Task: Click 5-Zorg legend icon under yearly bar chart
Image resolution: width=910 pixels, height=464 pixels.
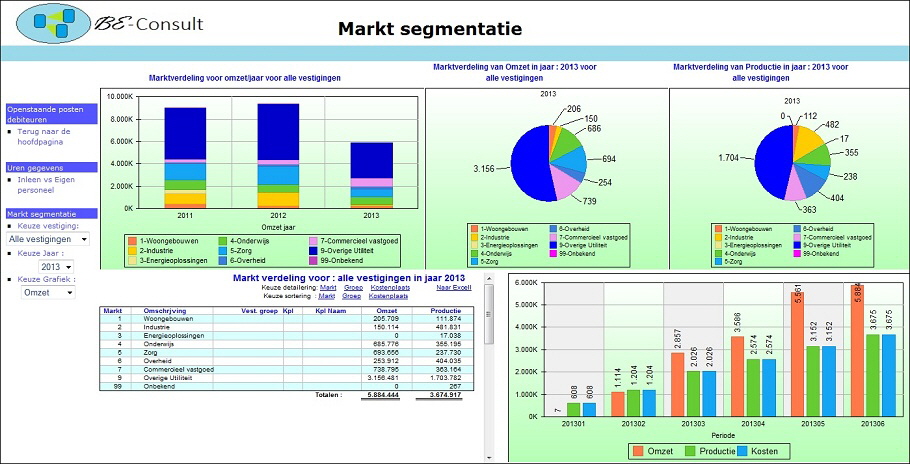Action: [x=223, y=251]
